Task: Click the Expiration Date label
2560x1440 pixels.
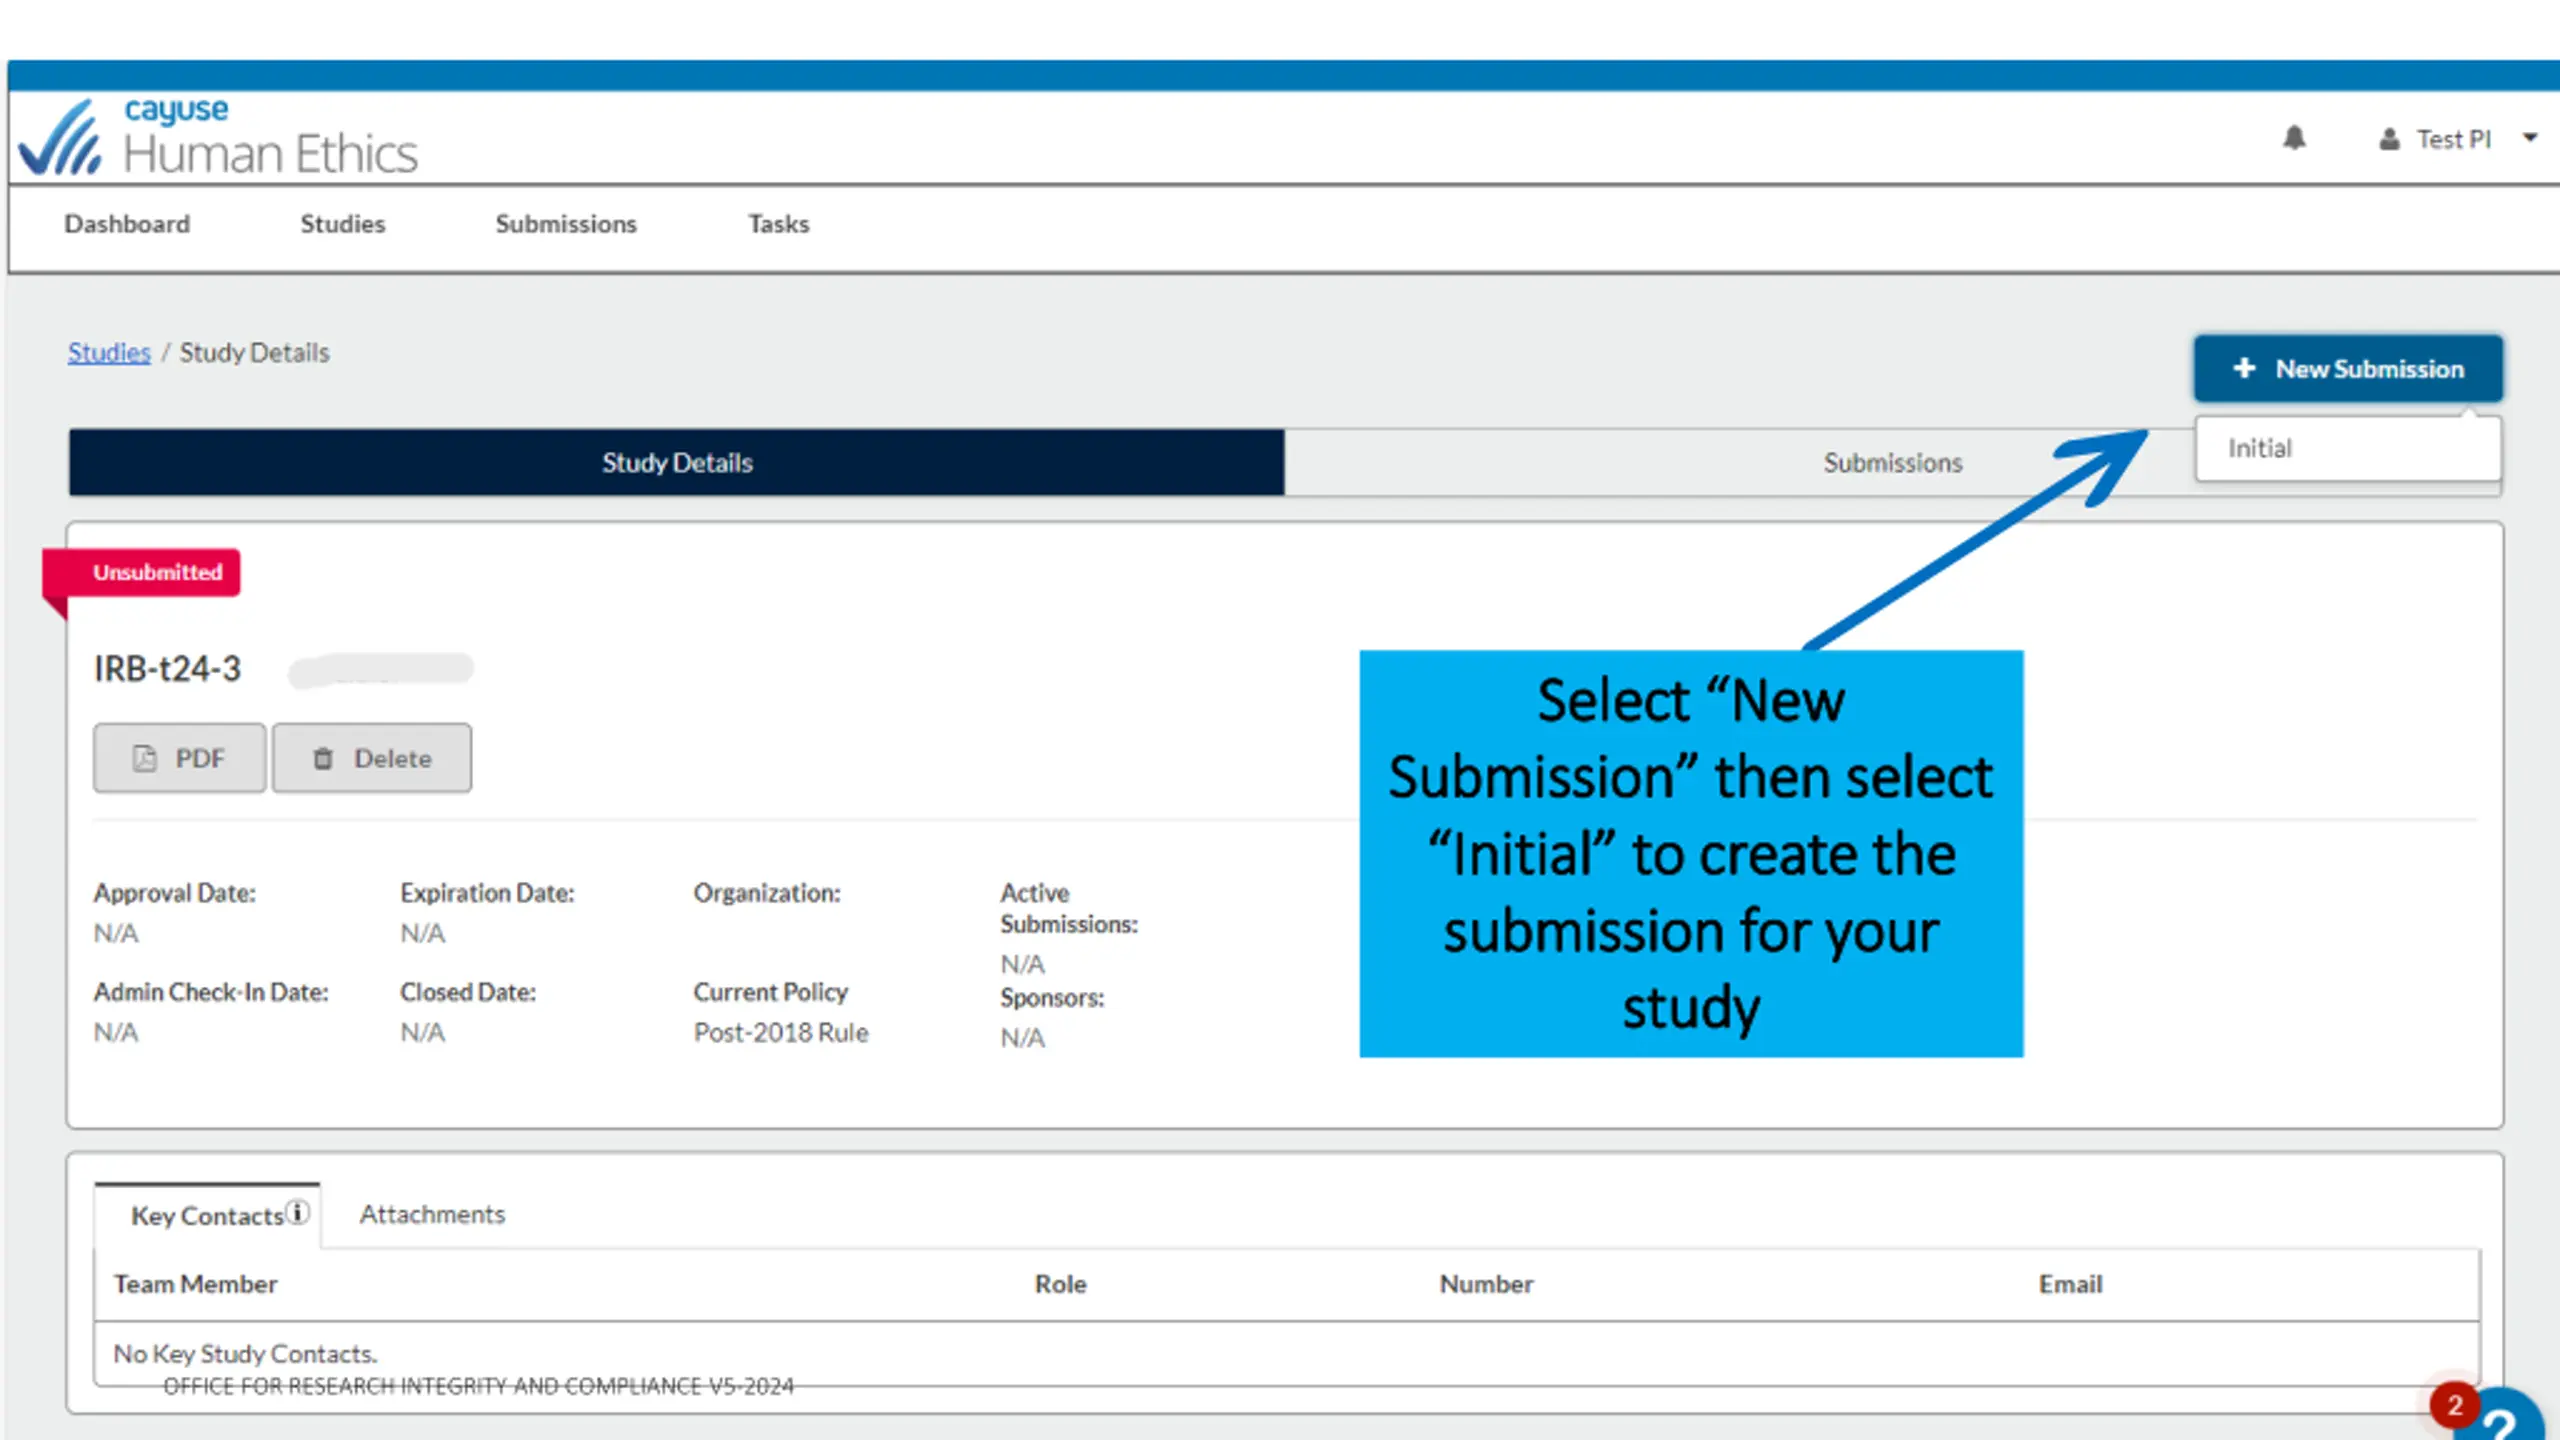Action: pyautogui.click(x=487, y=893)
